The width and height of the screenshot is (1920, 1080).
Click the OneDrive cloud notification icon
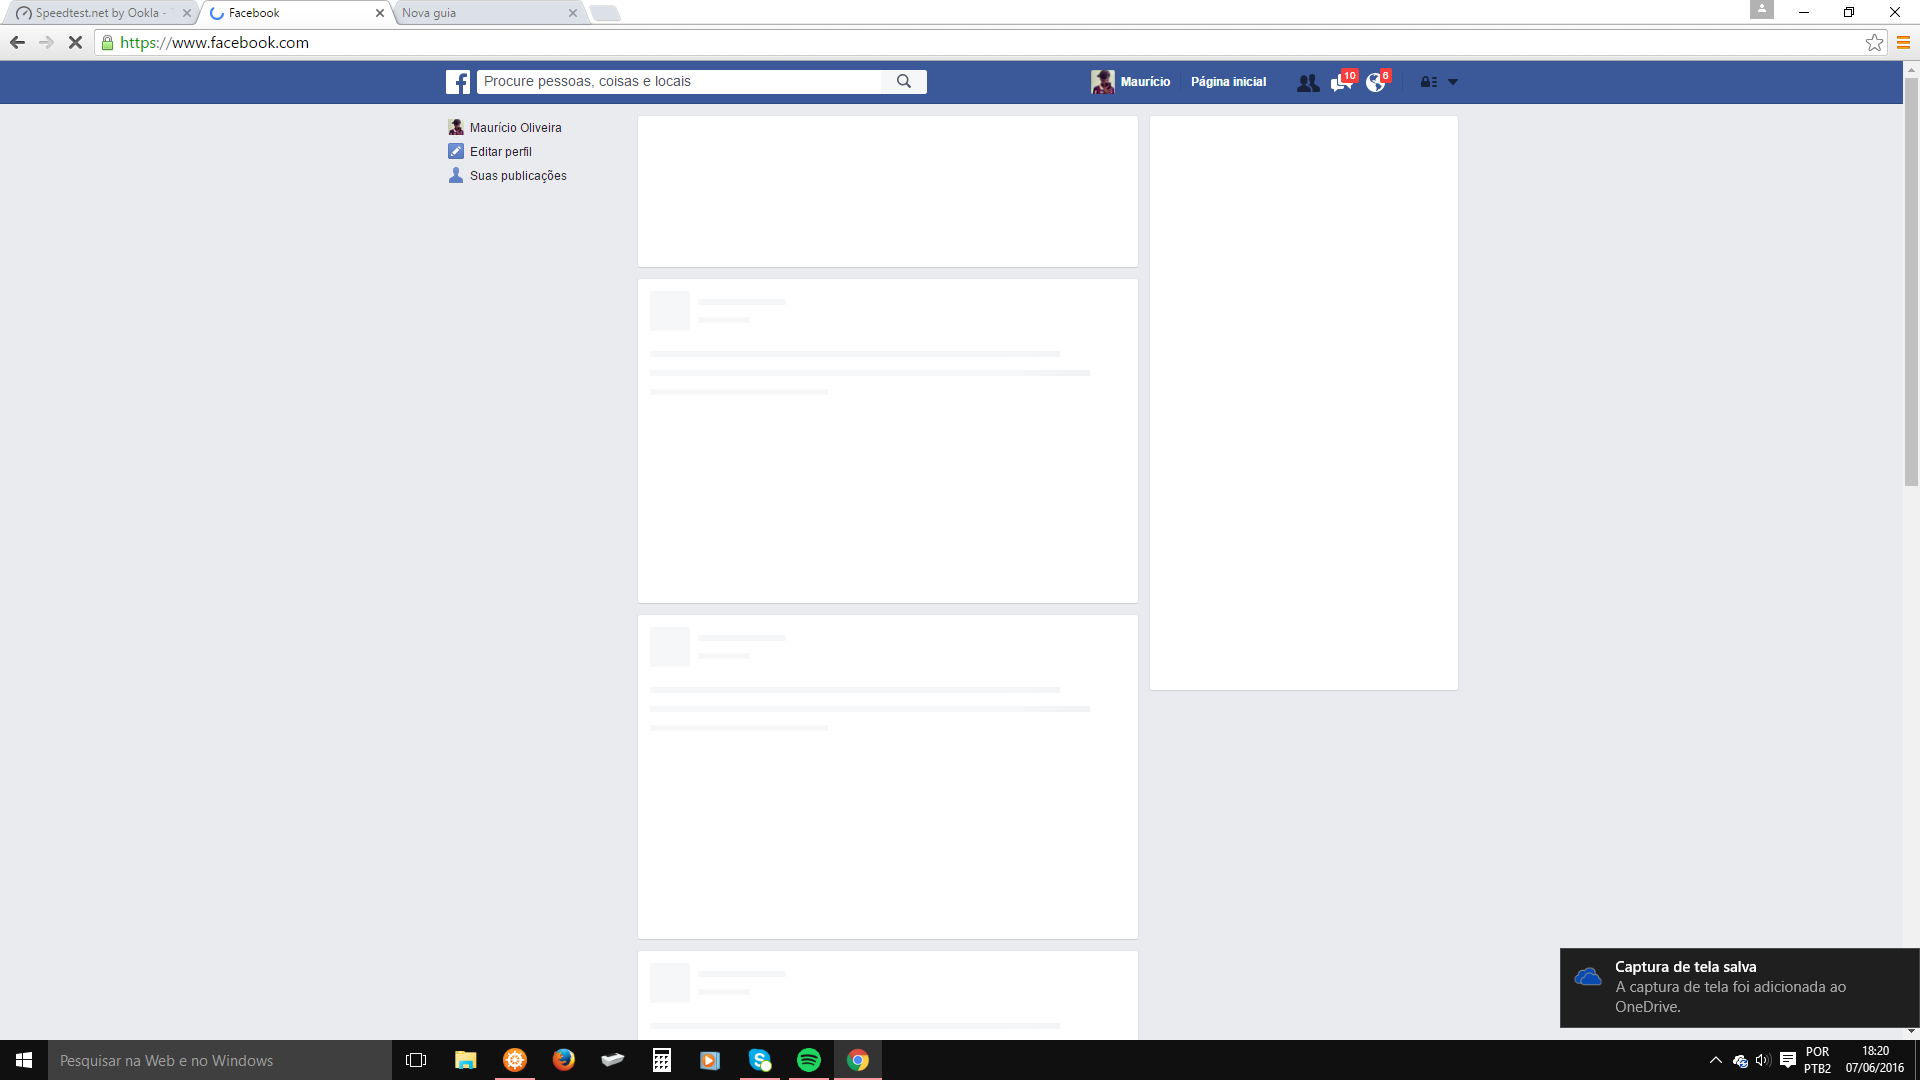pos(1588,976)
